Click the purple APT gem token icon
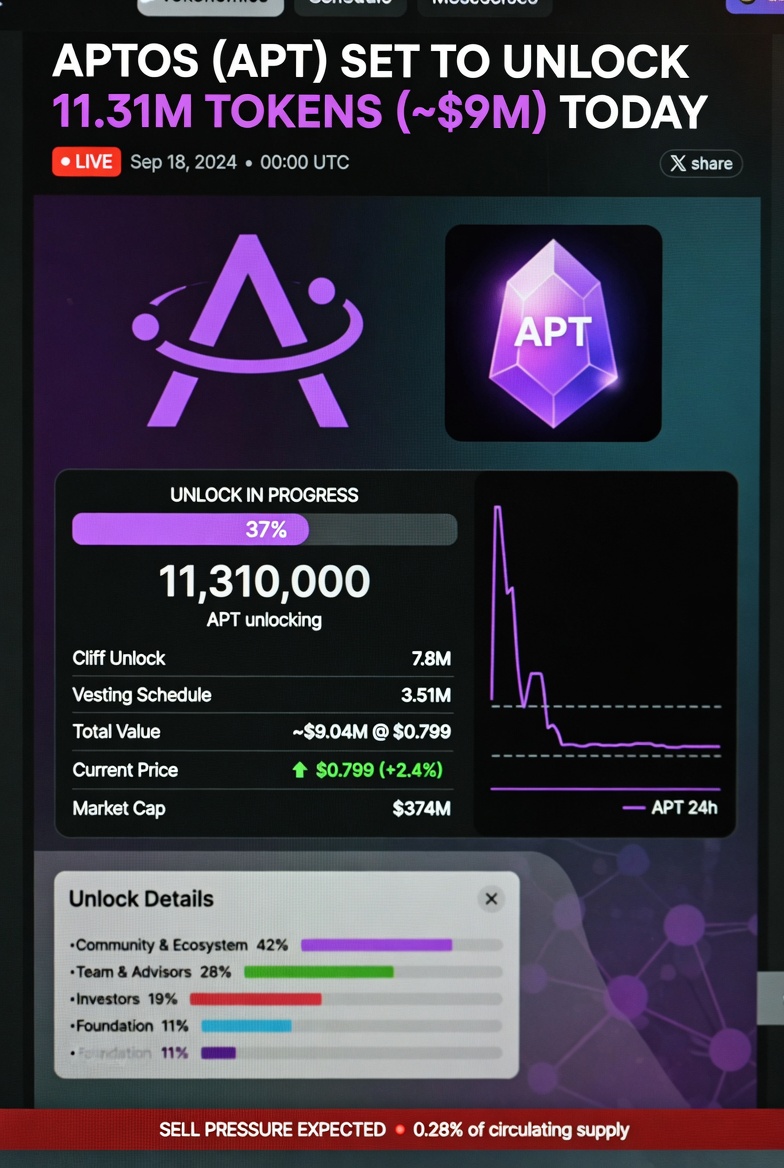Viewport: 784px width, 1168px height. pos(553,333)
